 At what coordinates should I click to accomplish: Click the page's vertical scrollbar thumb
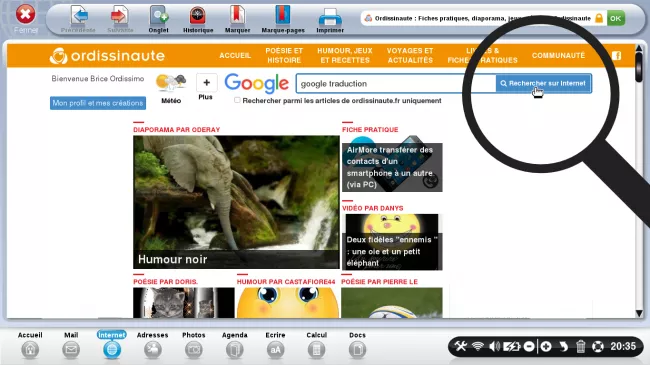click(x=639, y=66)
